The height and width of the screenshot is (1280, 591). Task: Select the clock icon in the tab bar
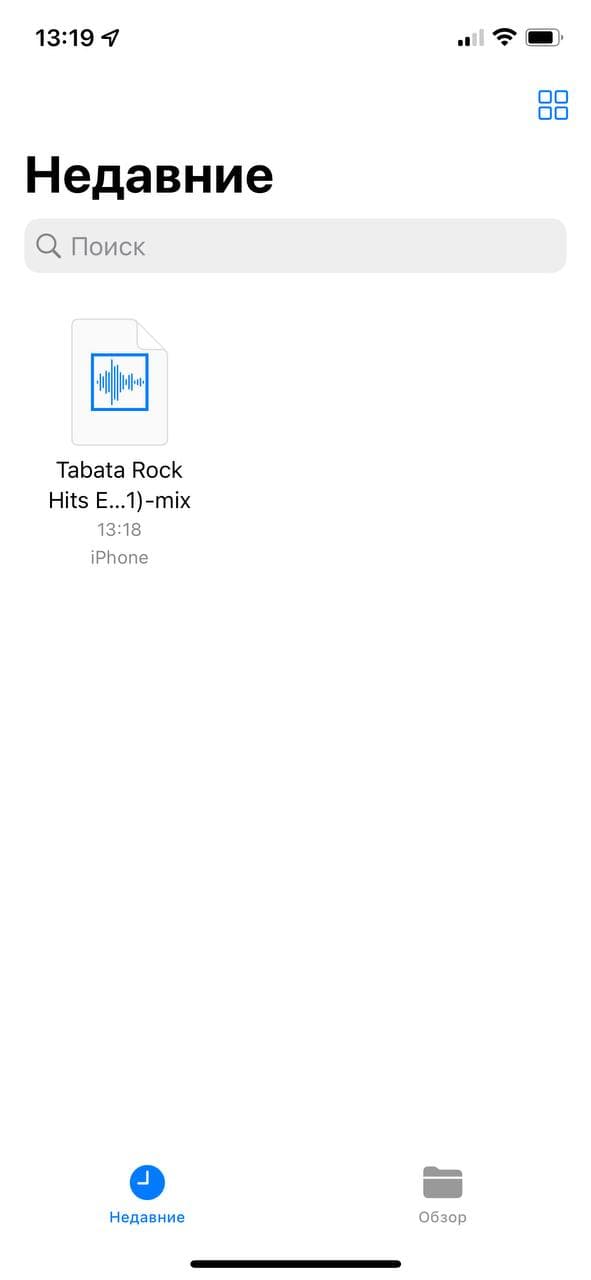147,1183
